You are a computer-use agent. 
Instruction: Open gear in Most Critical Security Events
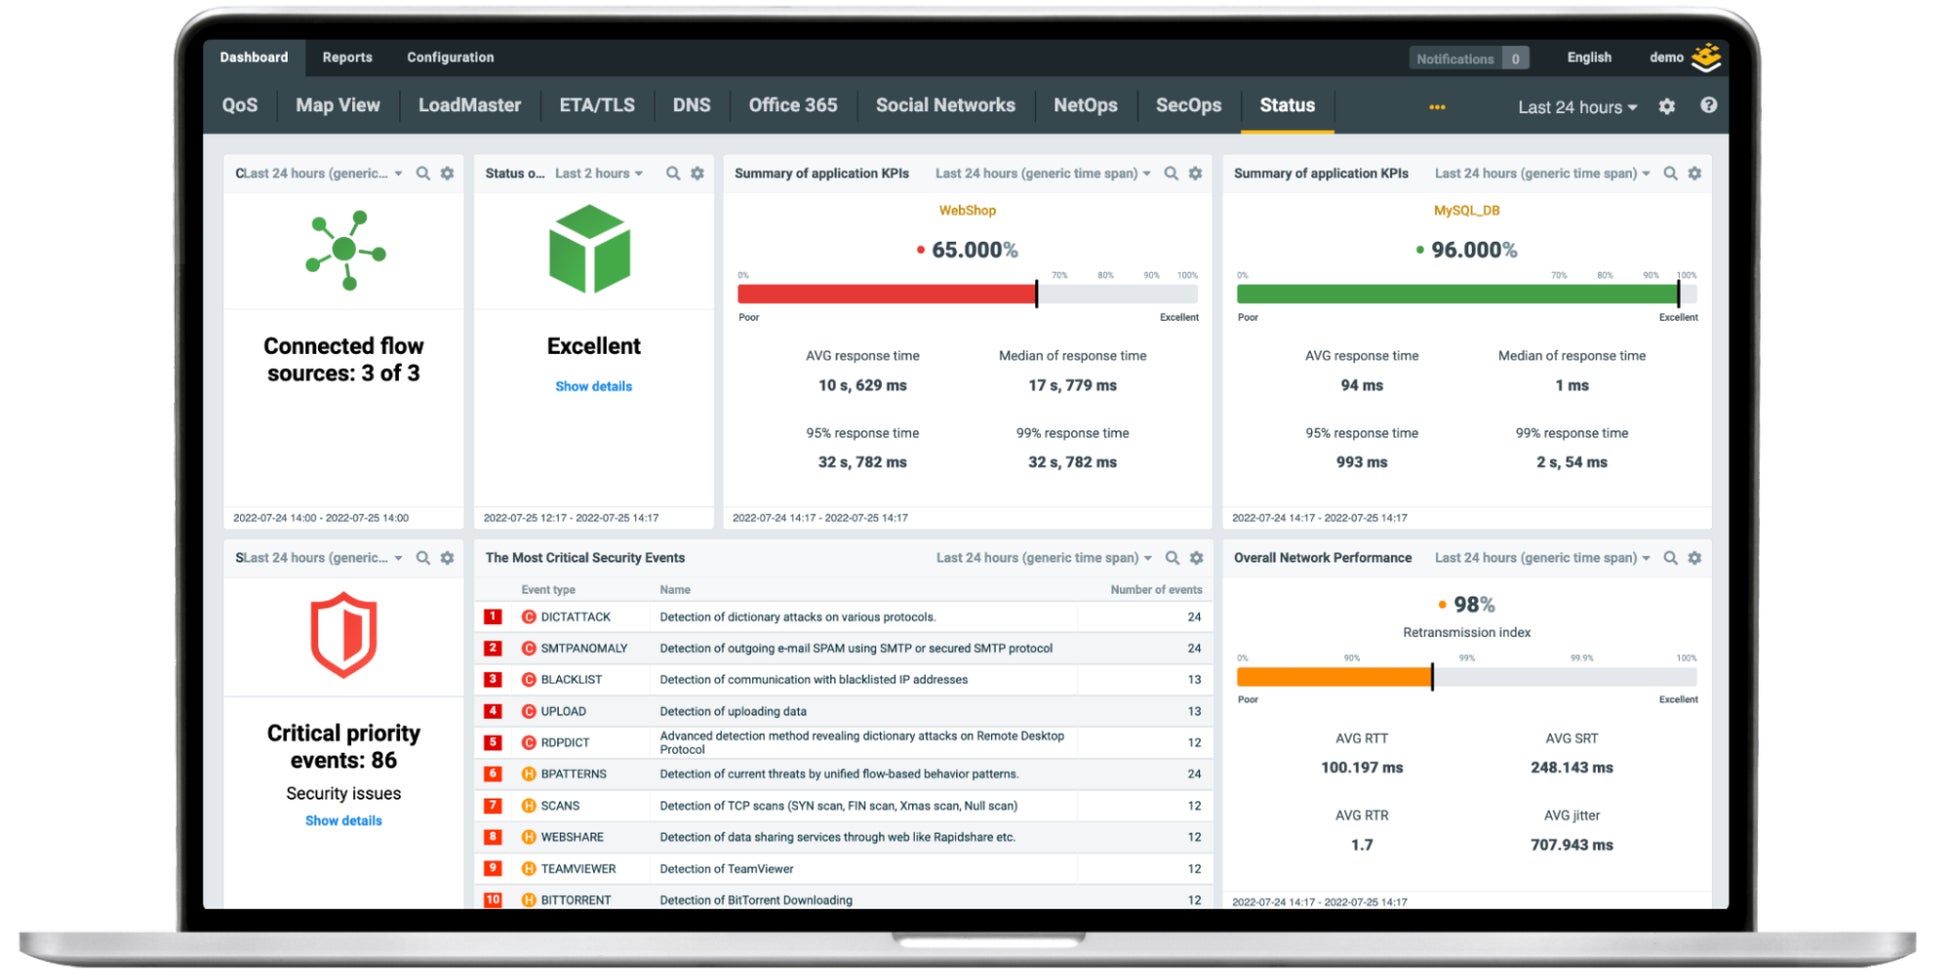(1196, 558)
